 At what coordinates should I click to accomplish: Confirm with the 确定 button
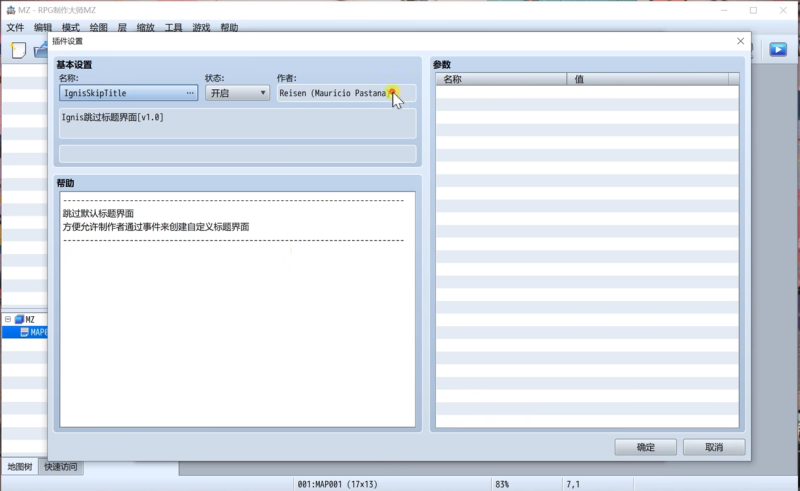[x=645, y=447]
